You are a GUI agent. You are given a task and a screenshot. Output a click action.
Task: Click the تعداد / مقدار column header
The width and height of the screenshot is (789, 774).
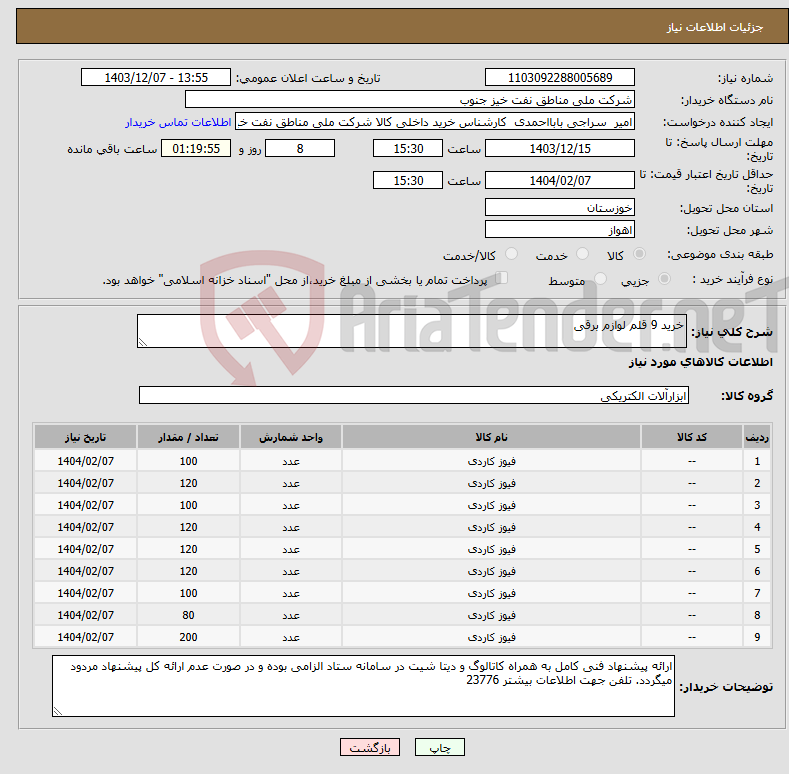coord(188,437)
